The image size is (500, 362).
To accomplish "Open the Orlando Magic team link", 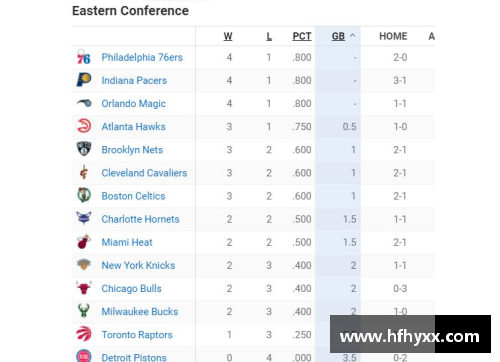I will [x=133, y=104].
